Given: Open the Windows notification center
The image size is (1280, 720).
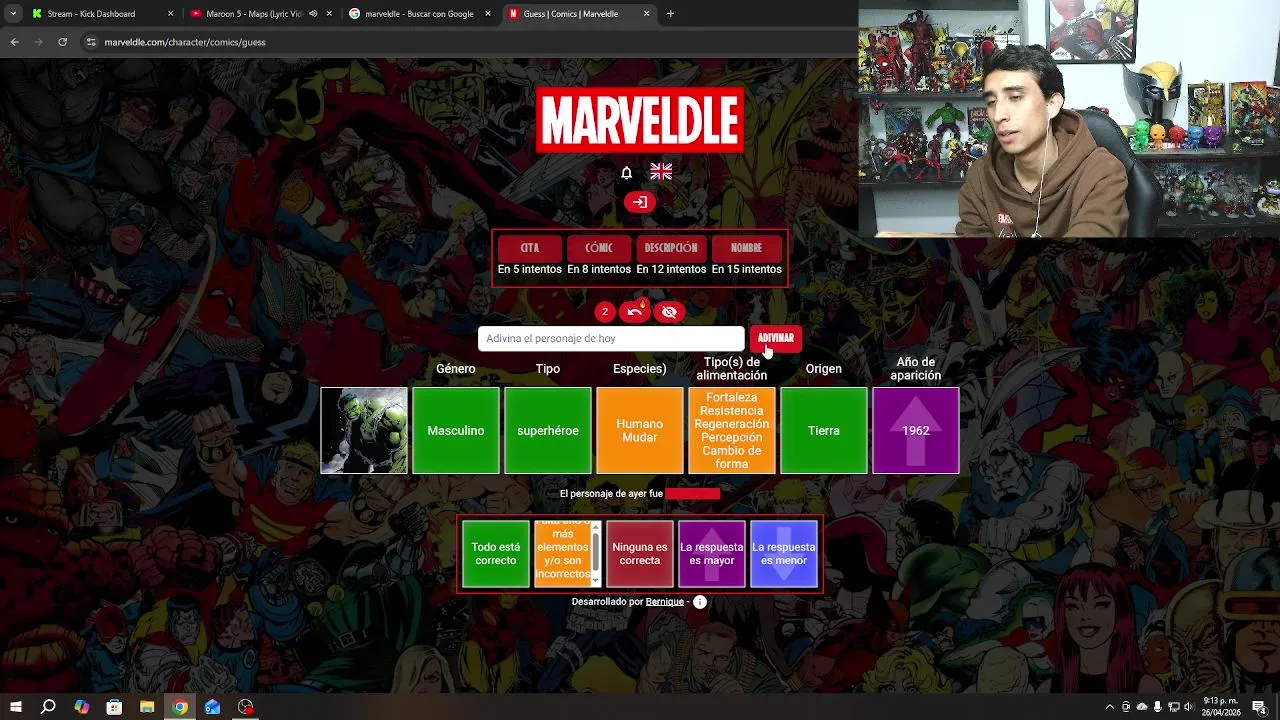Looking at the screenshot, I should click(x=1259, y=707).
